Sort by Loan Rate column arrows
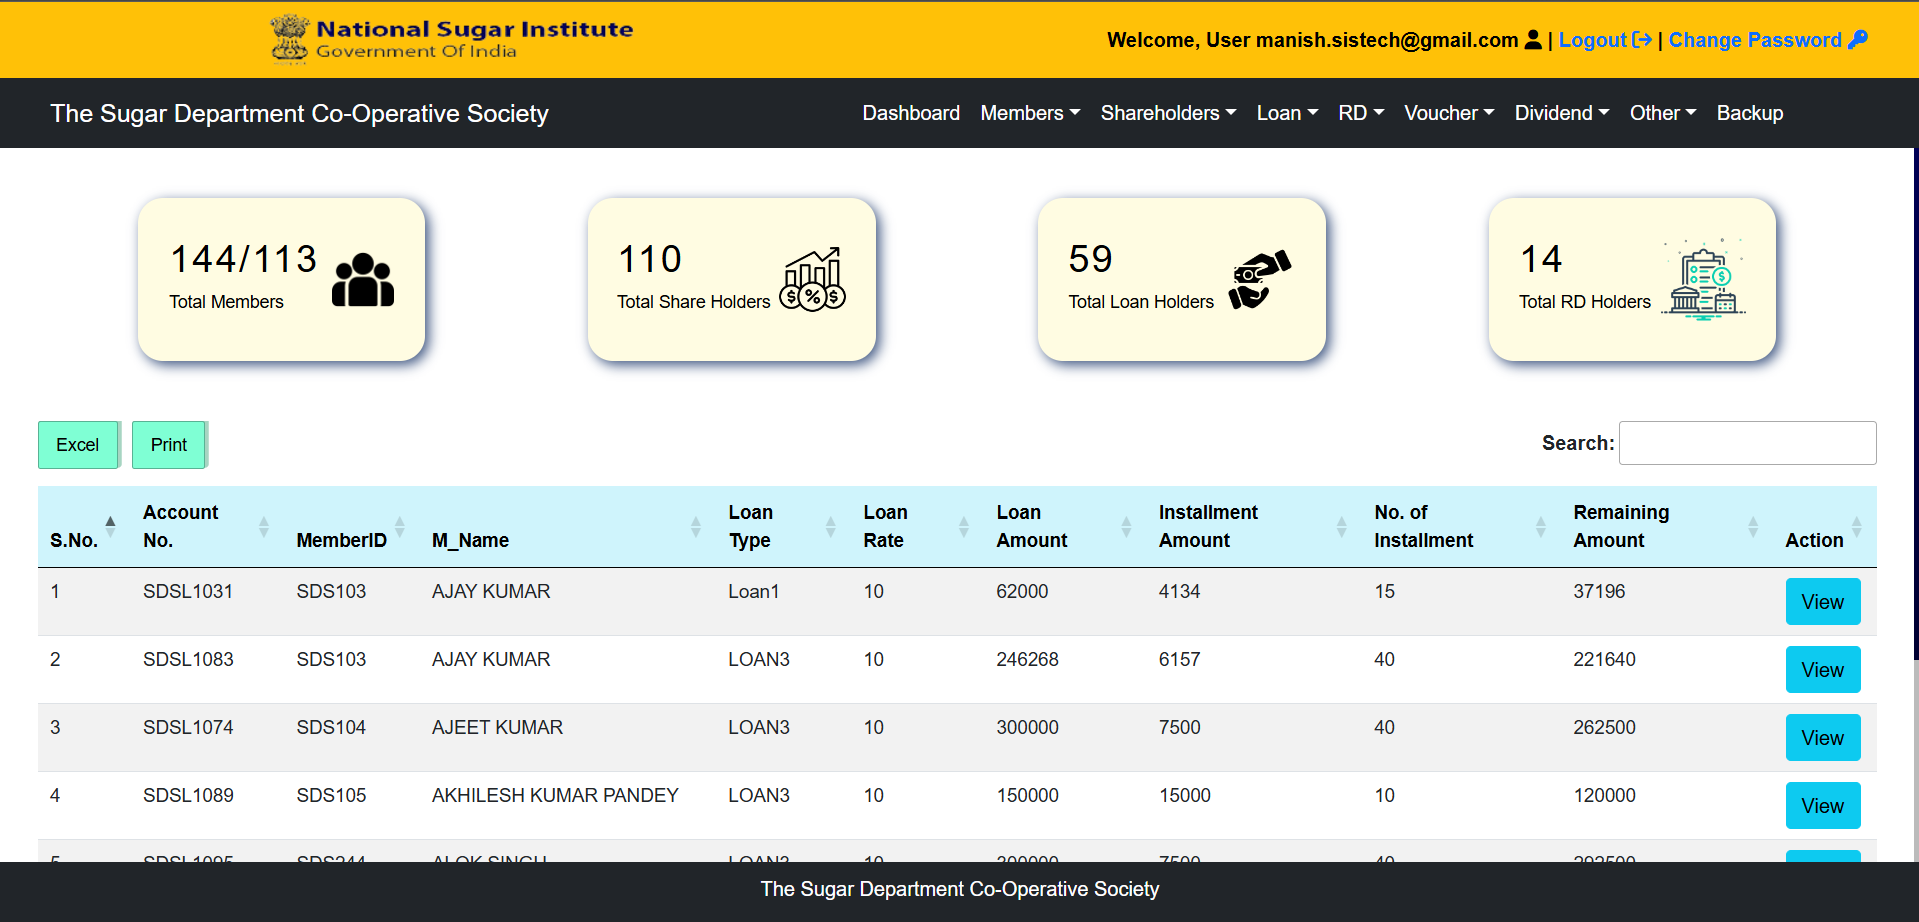 pyautogui.click(x=964, y=526)
